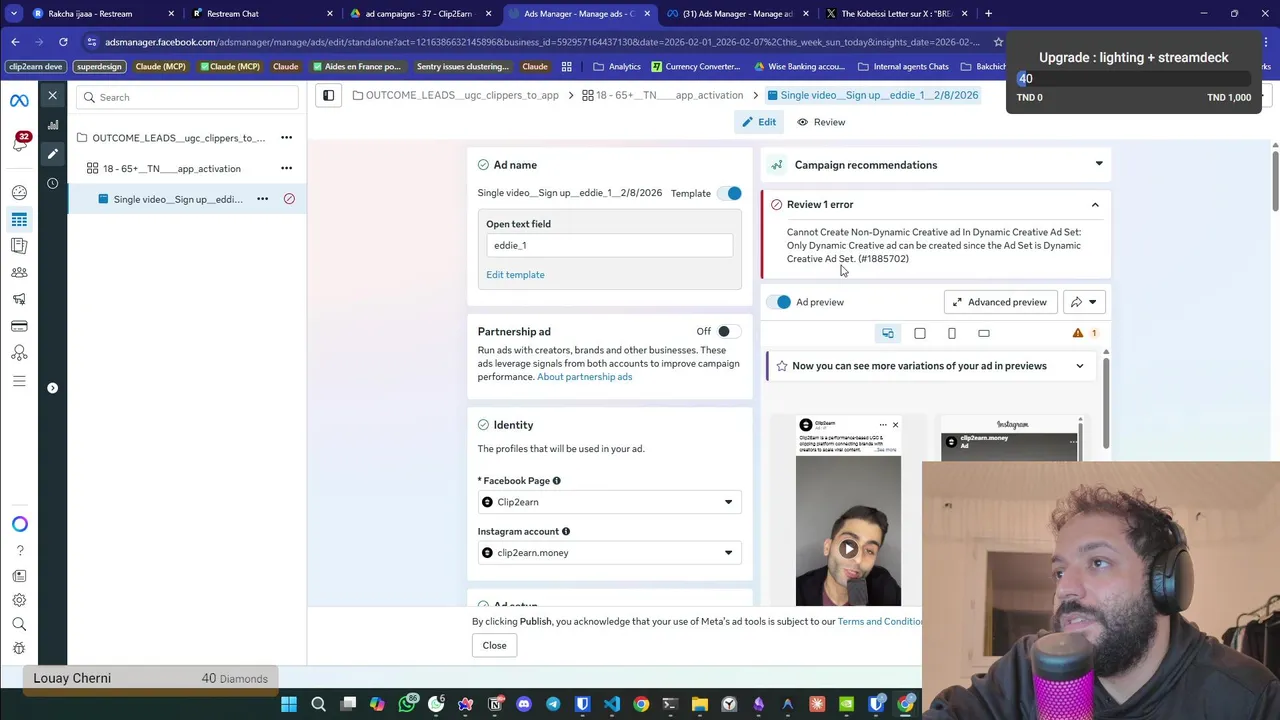
Task: Click Open text field containing eddie_1
Action: click(x=609, y=245)
